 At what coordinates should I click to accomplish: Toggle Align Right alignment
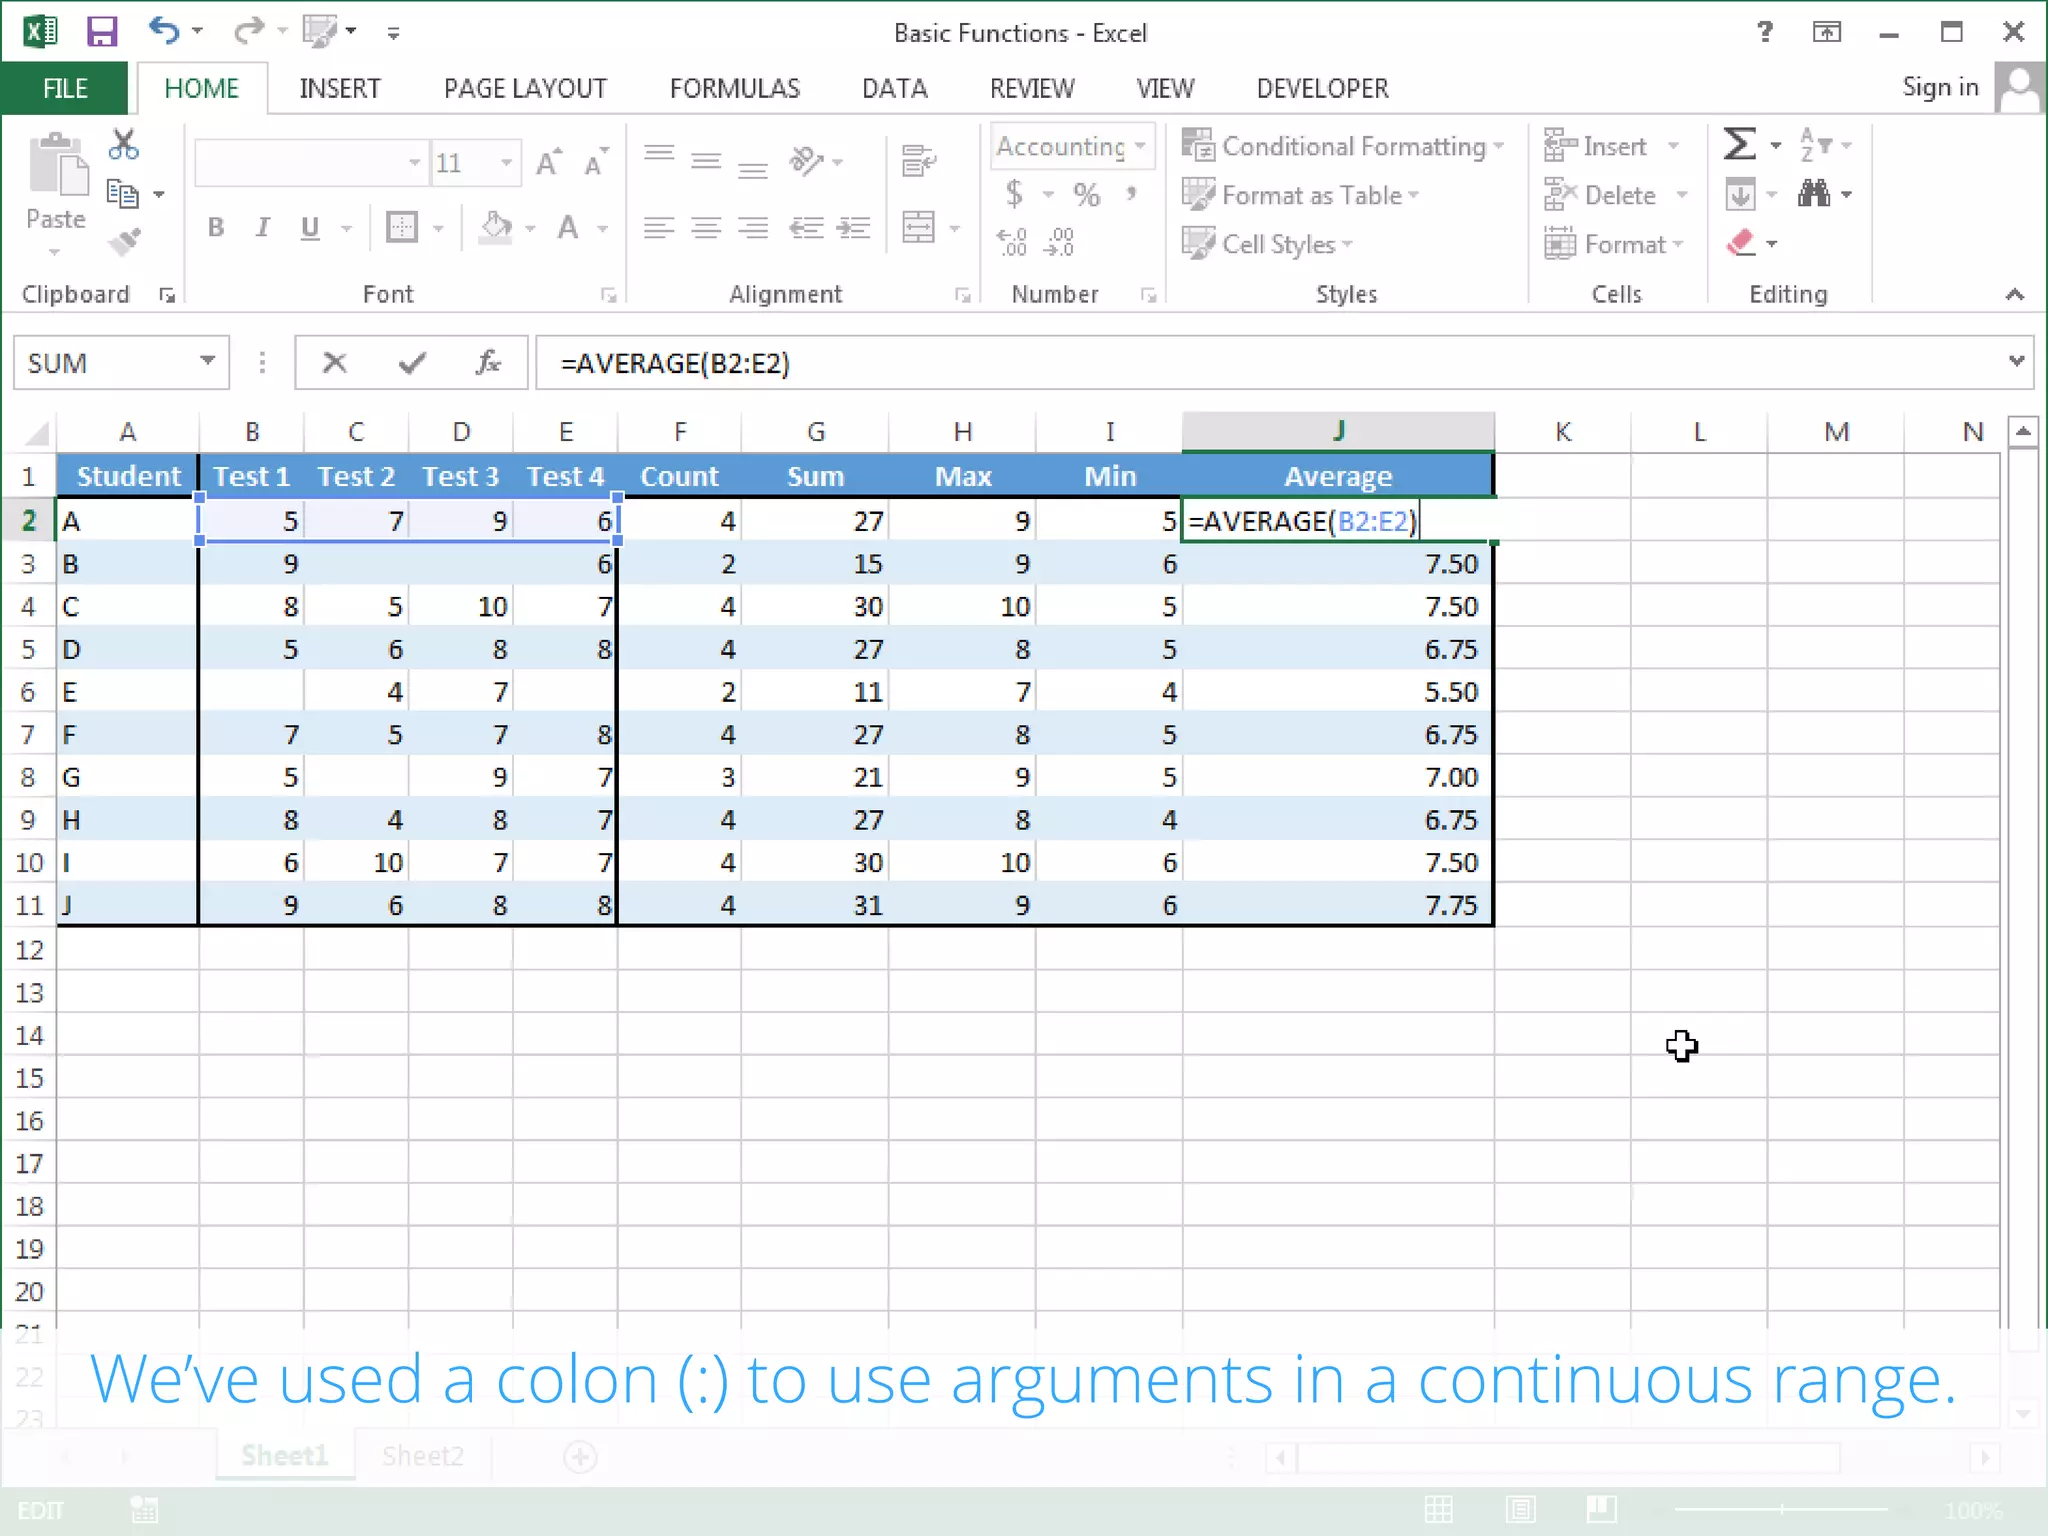(753, 228)
